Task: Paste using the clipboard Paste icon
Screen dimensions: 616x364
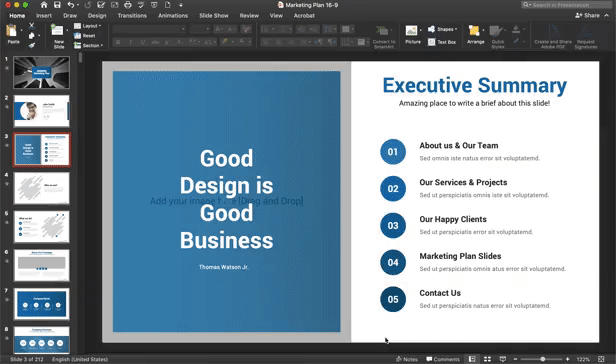Action: (12, 31)
